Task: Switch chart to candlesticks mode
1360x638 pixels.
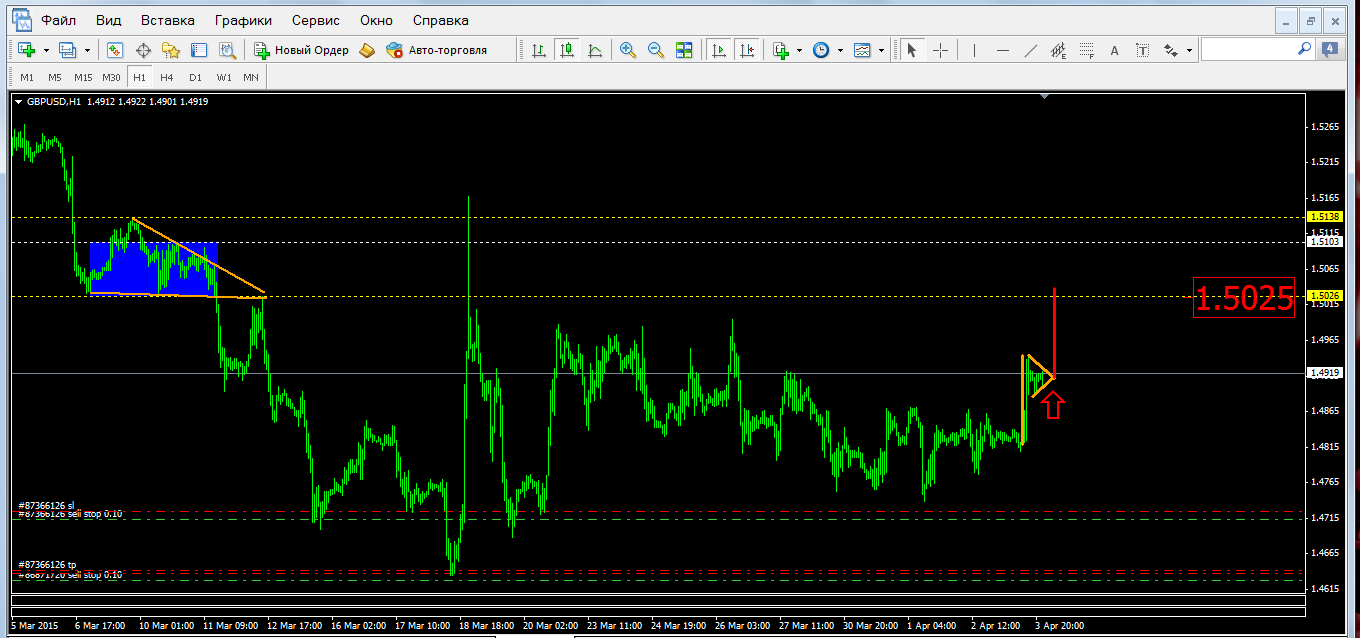Action: pyautogui.click(x=567, y=50)
